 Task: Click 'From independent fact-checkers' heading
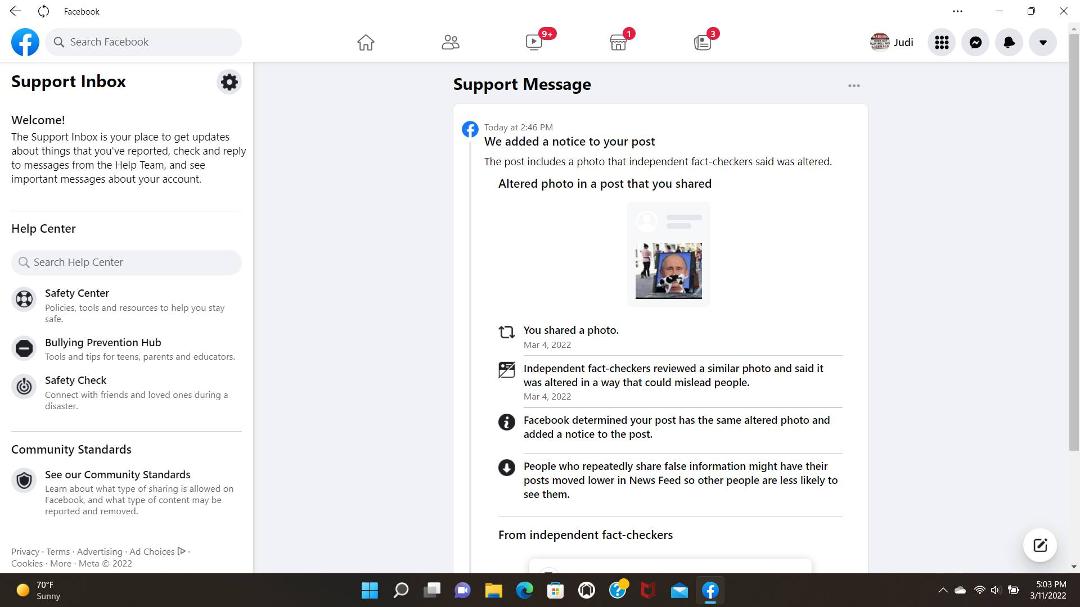(585, 535)
